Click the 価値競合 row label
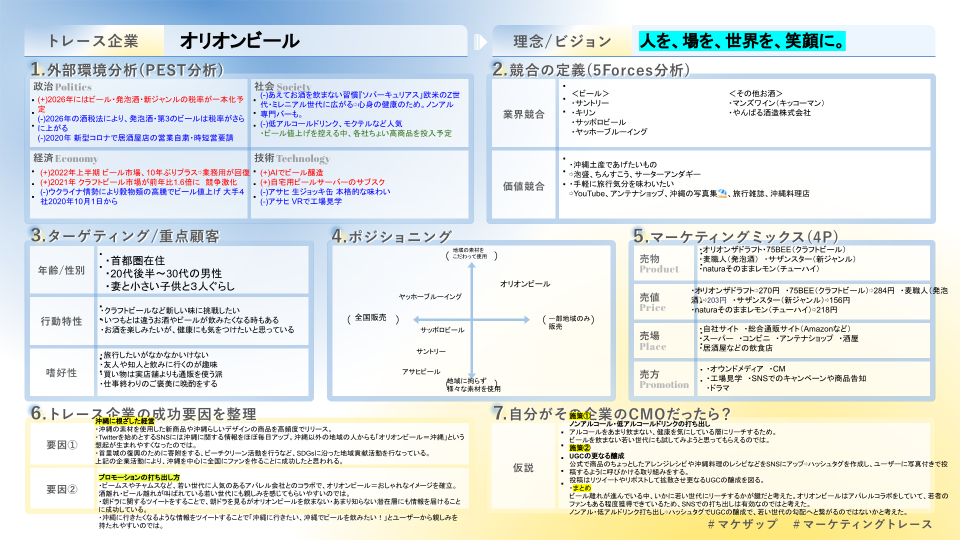The width and height of the screenshot is (960, 540). (x=523, y=185)
